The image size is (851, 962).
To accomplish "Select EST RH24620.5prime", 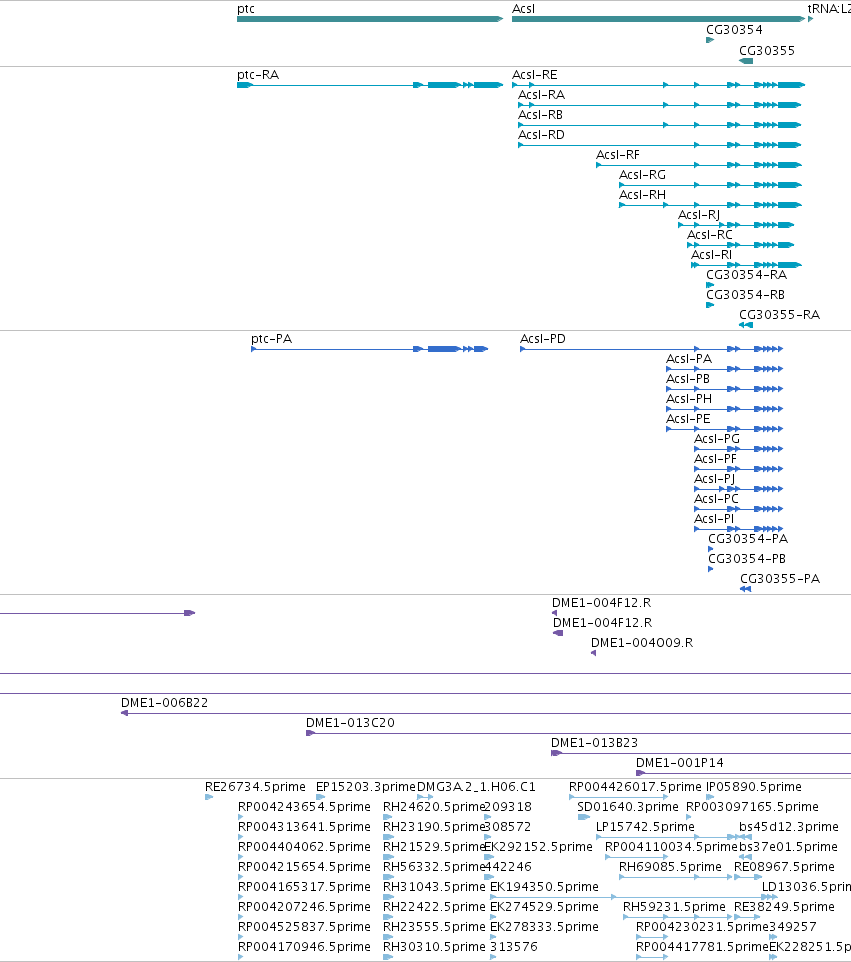I will point(434,807).
